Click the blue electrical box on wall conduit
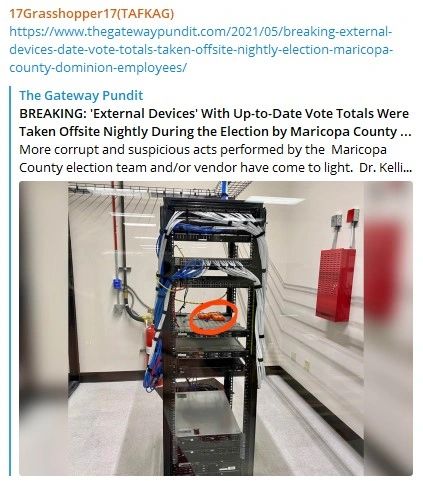The image size is (423, 481). click(117, 284)
